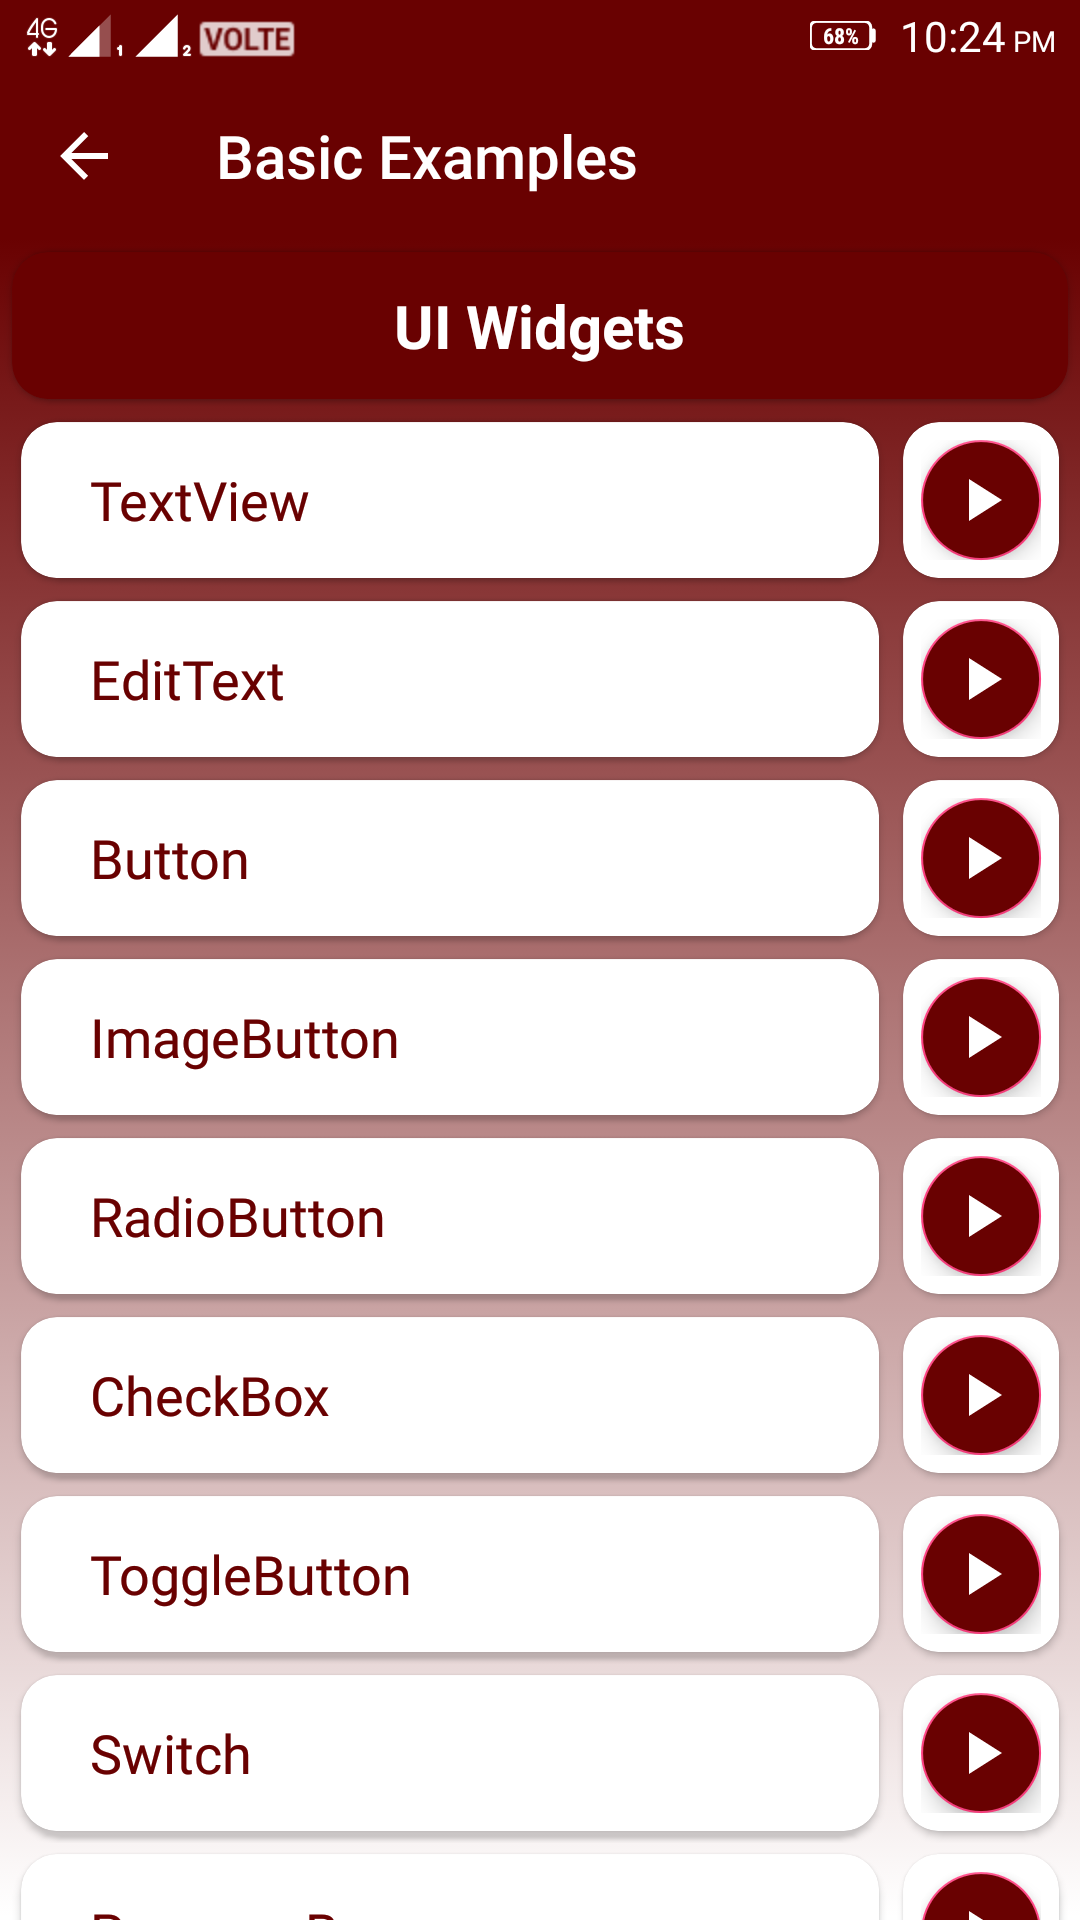
Task: Tap the partially visible play icon at bottom
Action: click(x=981, y=1896)
